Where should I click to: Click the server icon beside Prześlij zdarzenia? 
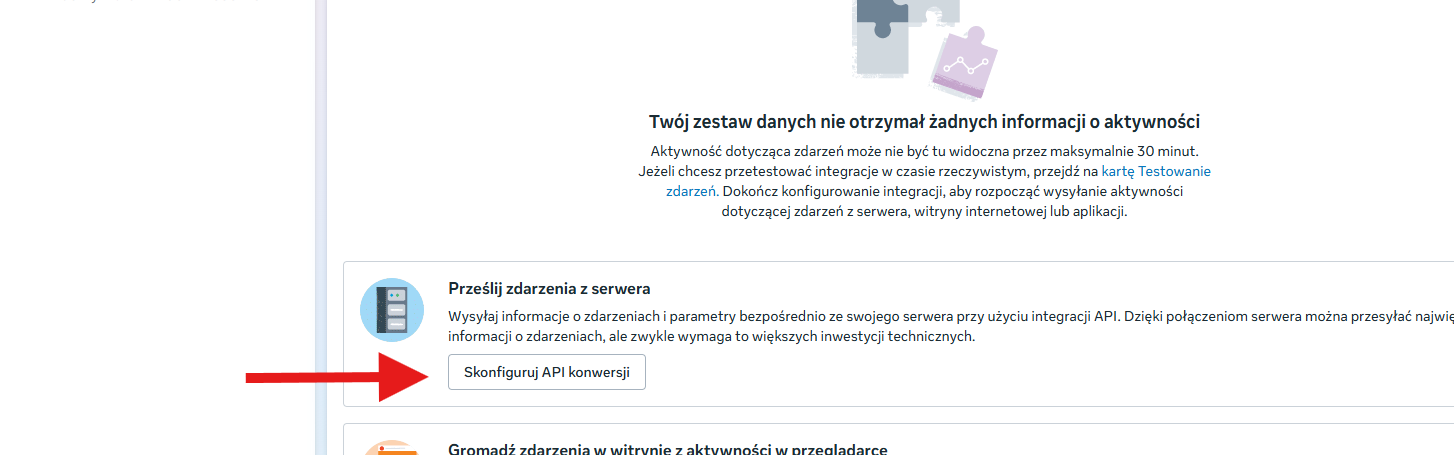[x=392, y=310]
